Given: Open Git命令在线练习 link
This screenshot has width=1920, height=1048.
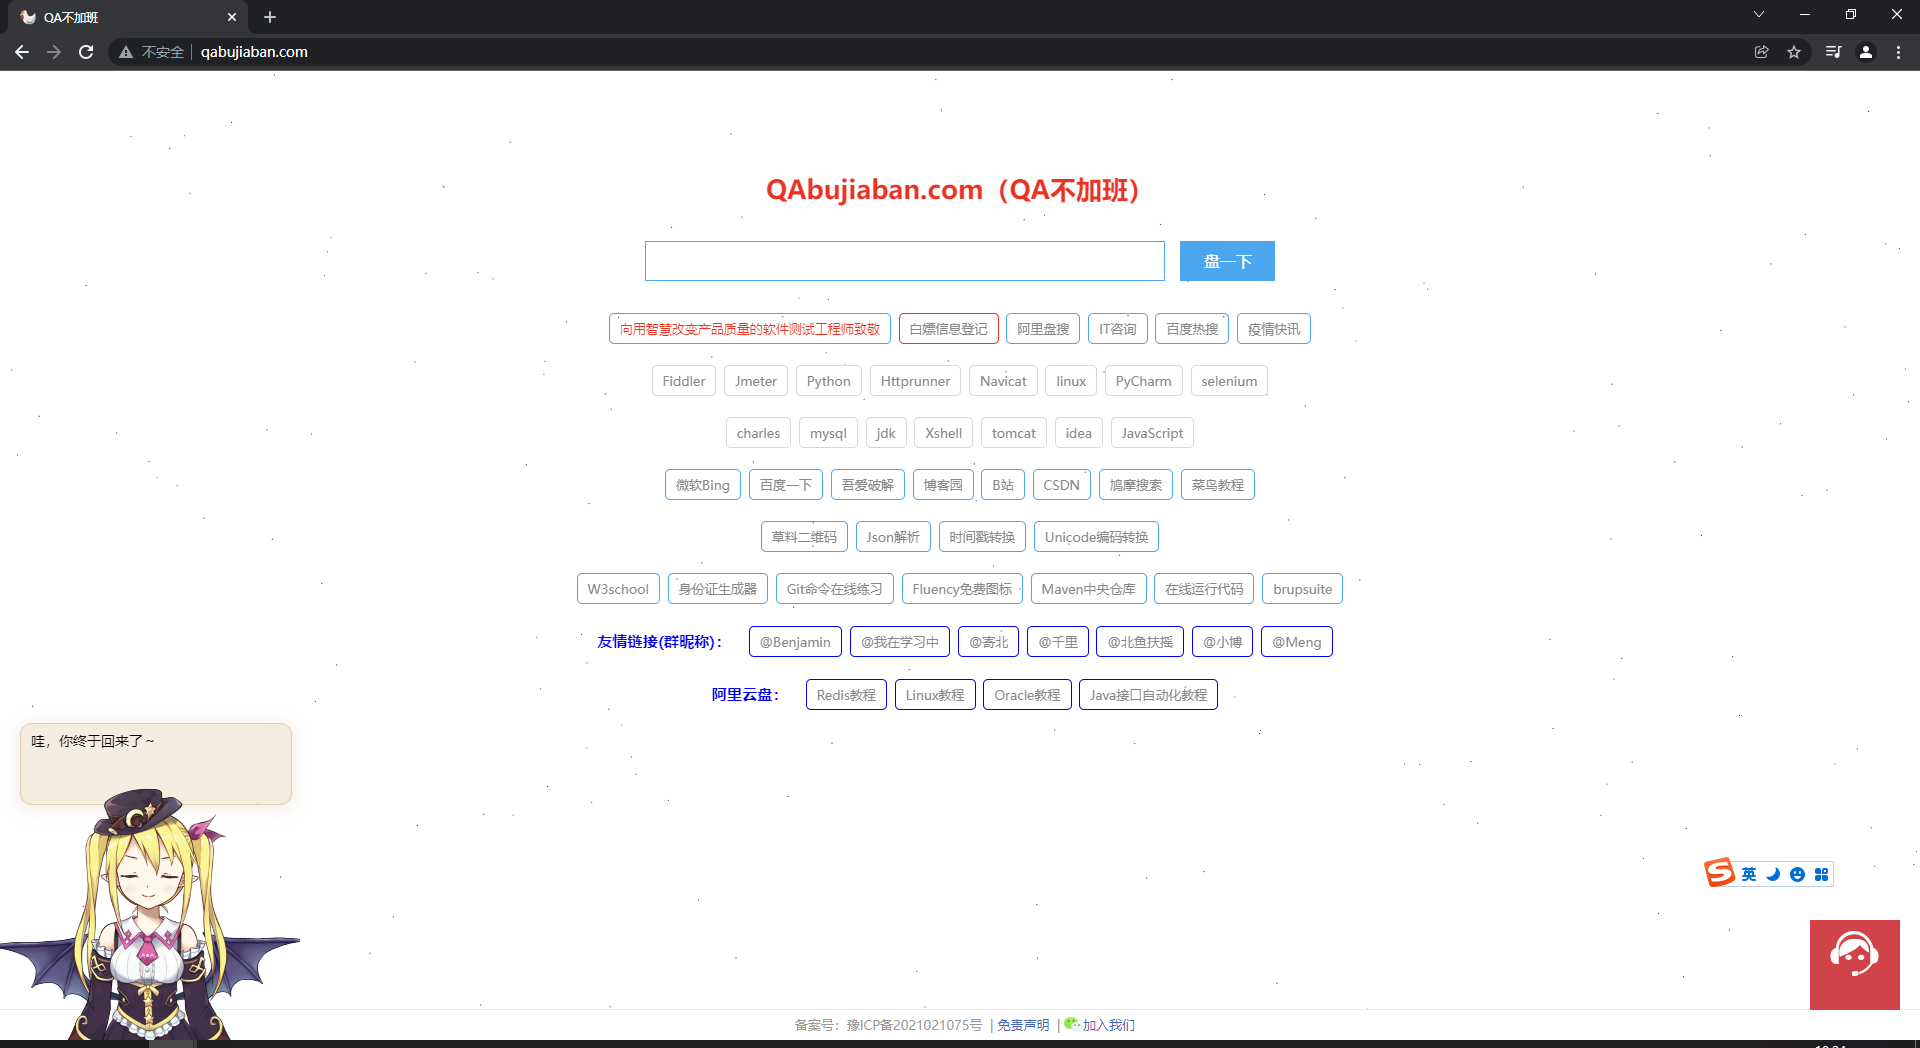Looking at the screenshot, I should pyautogui.click(x=834, y=589).
